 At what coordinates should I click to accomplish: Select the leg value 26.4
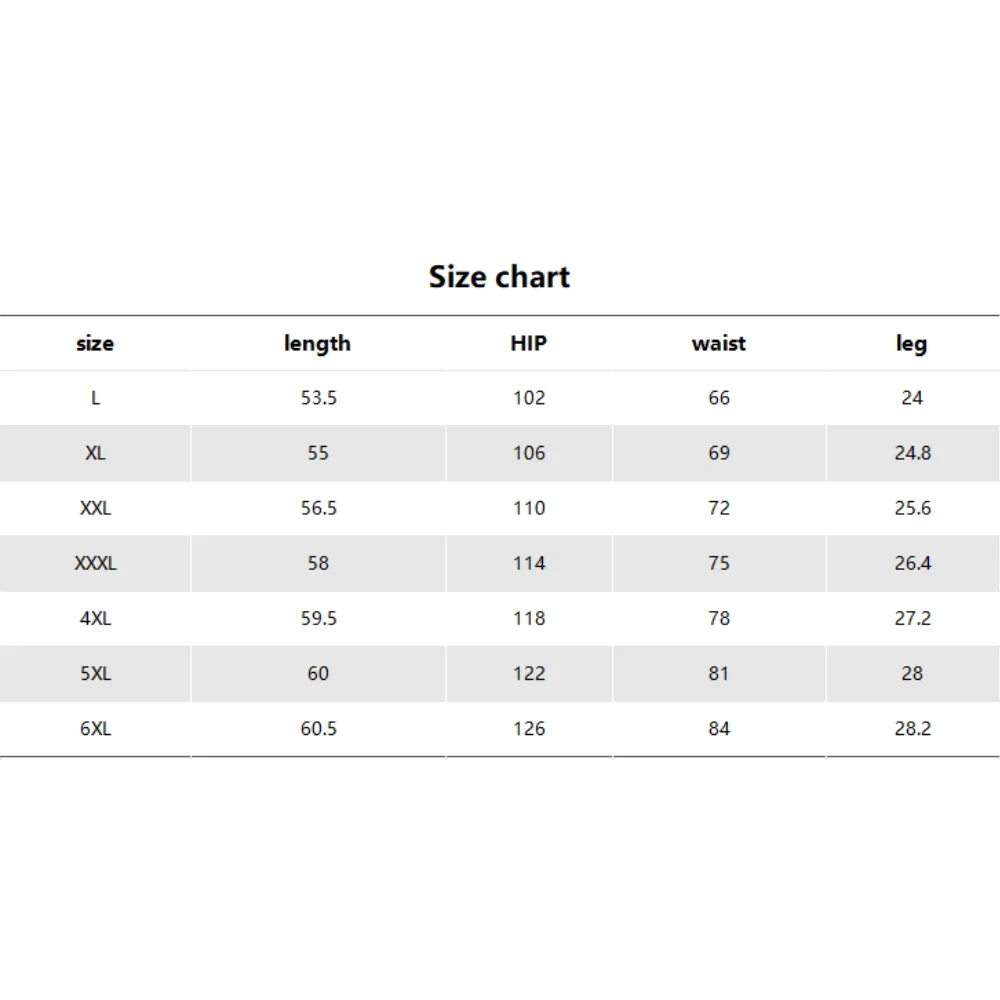[x=912, y=563]
